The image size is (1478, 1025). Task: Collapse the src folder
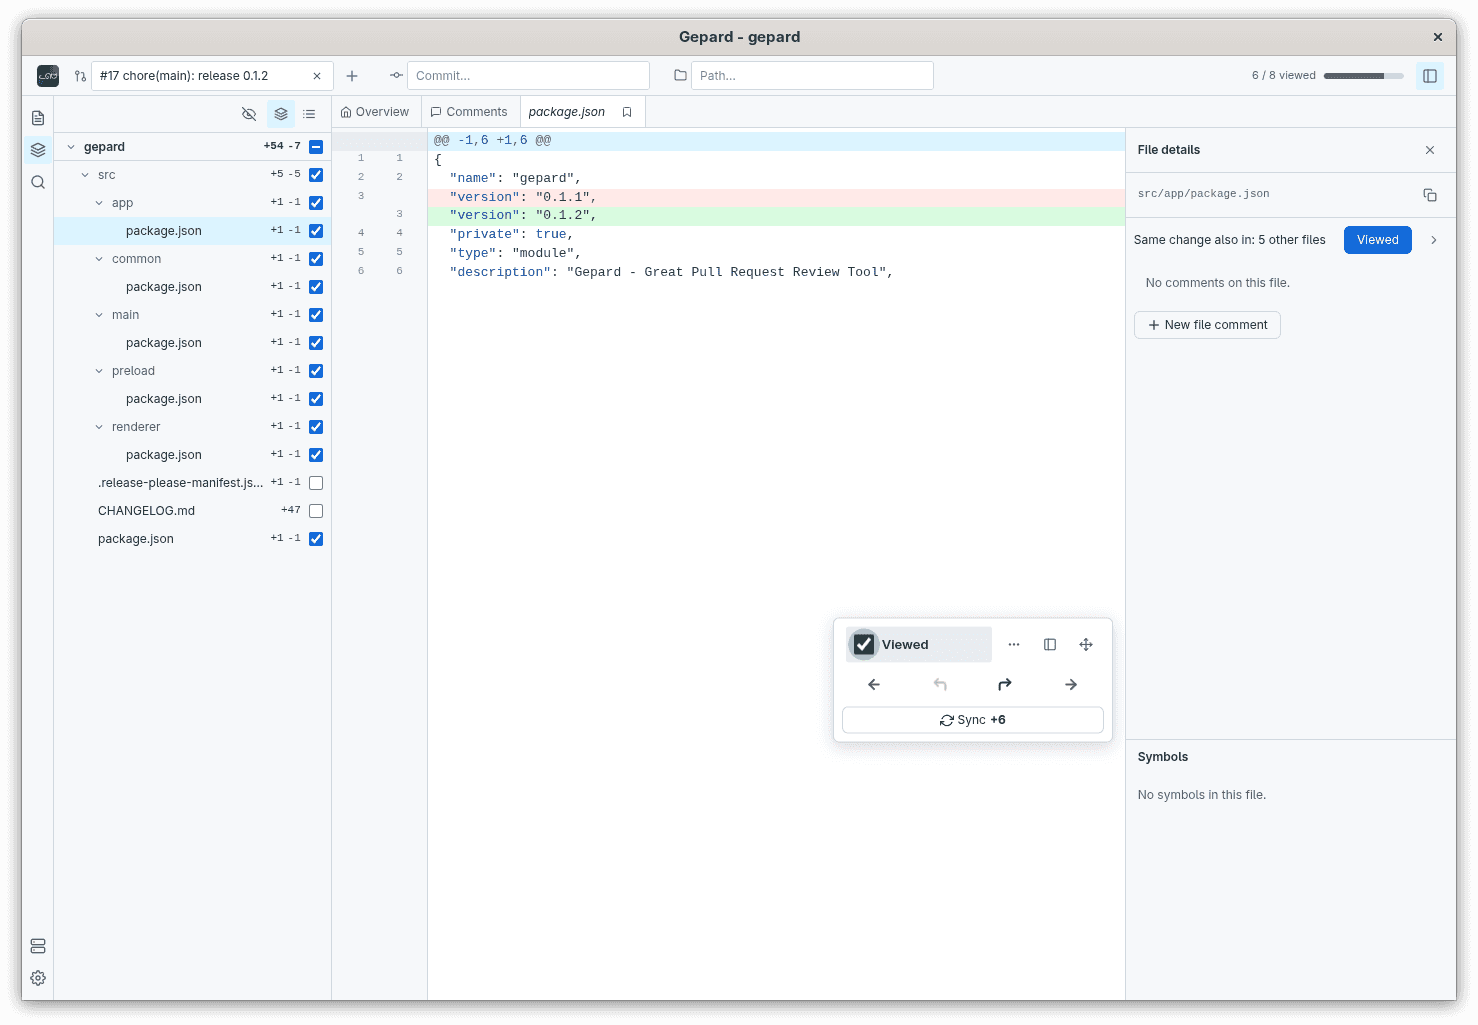[85, 175]
